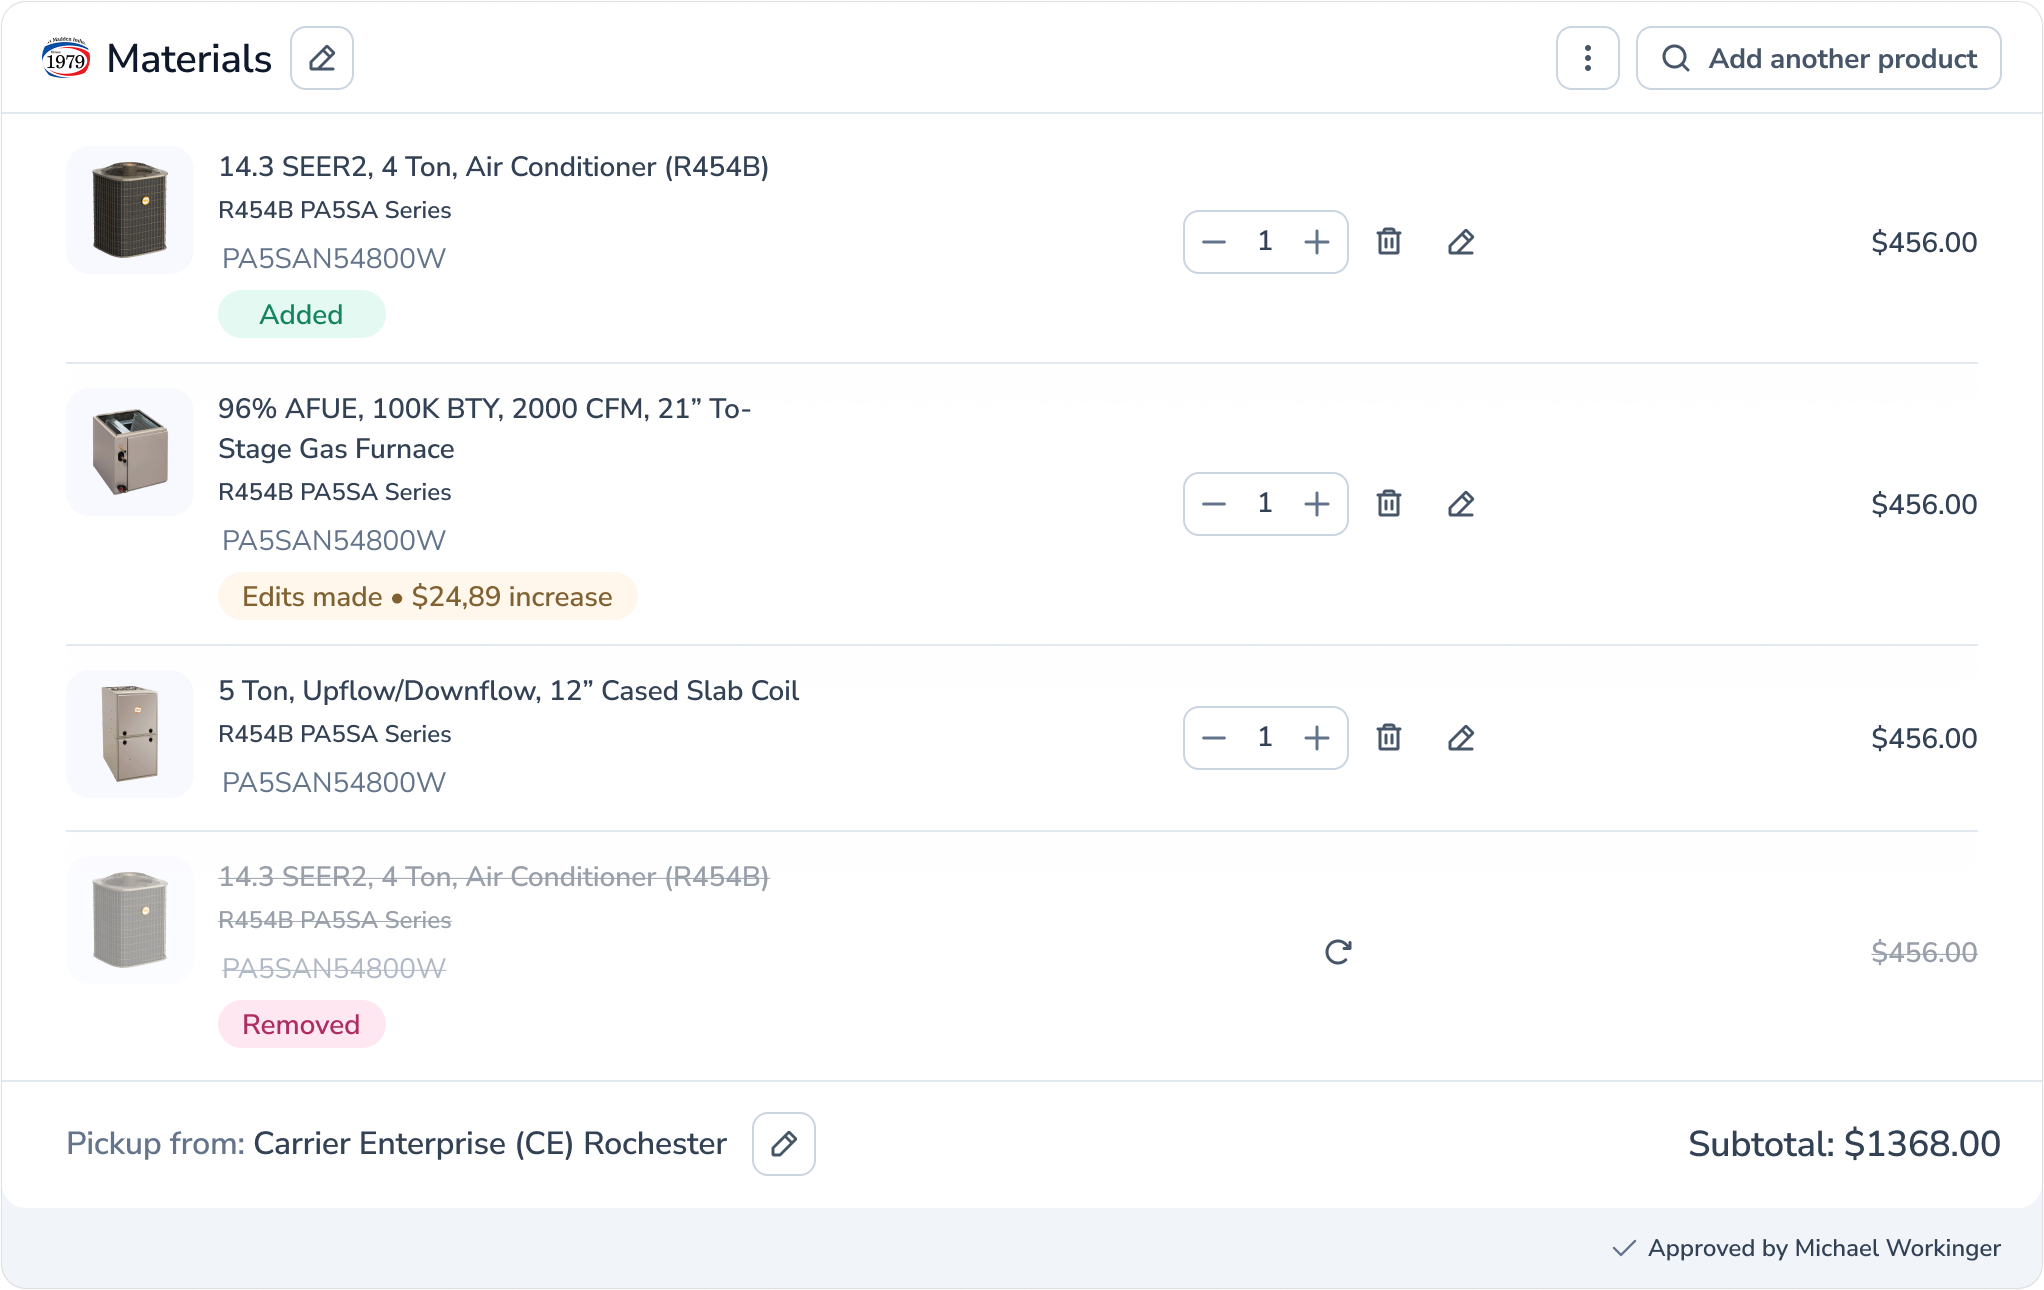
Task: Delete the Added Air Conditioner item
Action: (x=1389, y=242)
